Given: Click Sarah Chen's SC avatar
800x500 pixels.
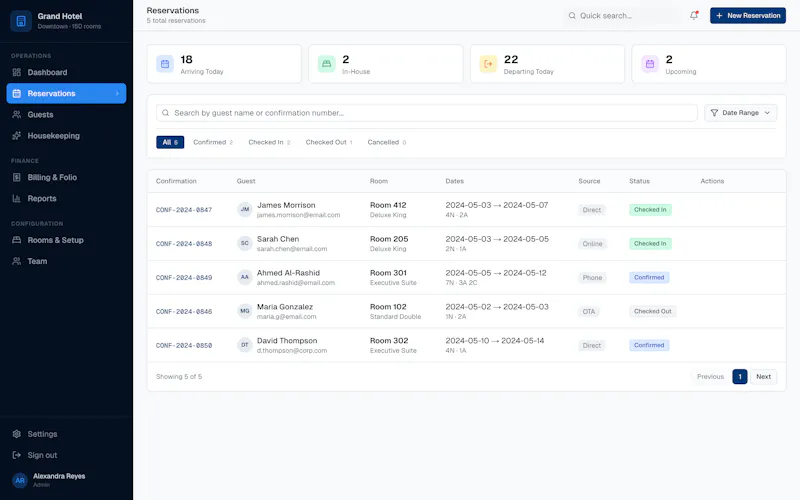Looking at the screenshot, I should [x=245, y=243].
